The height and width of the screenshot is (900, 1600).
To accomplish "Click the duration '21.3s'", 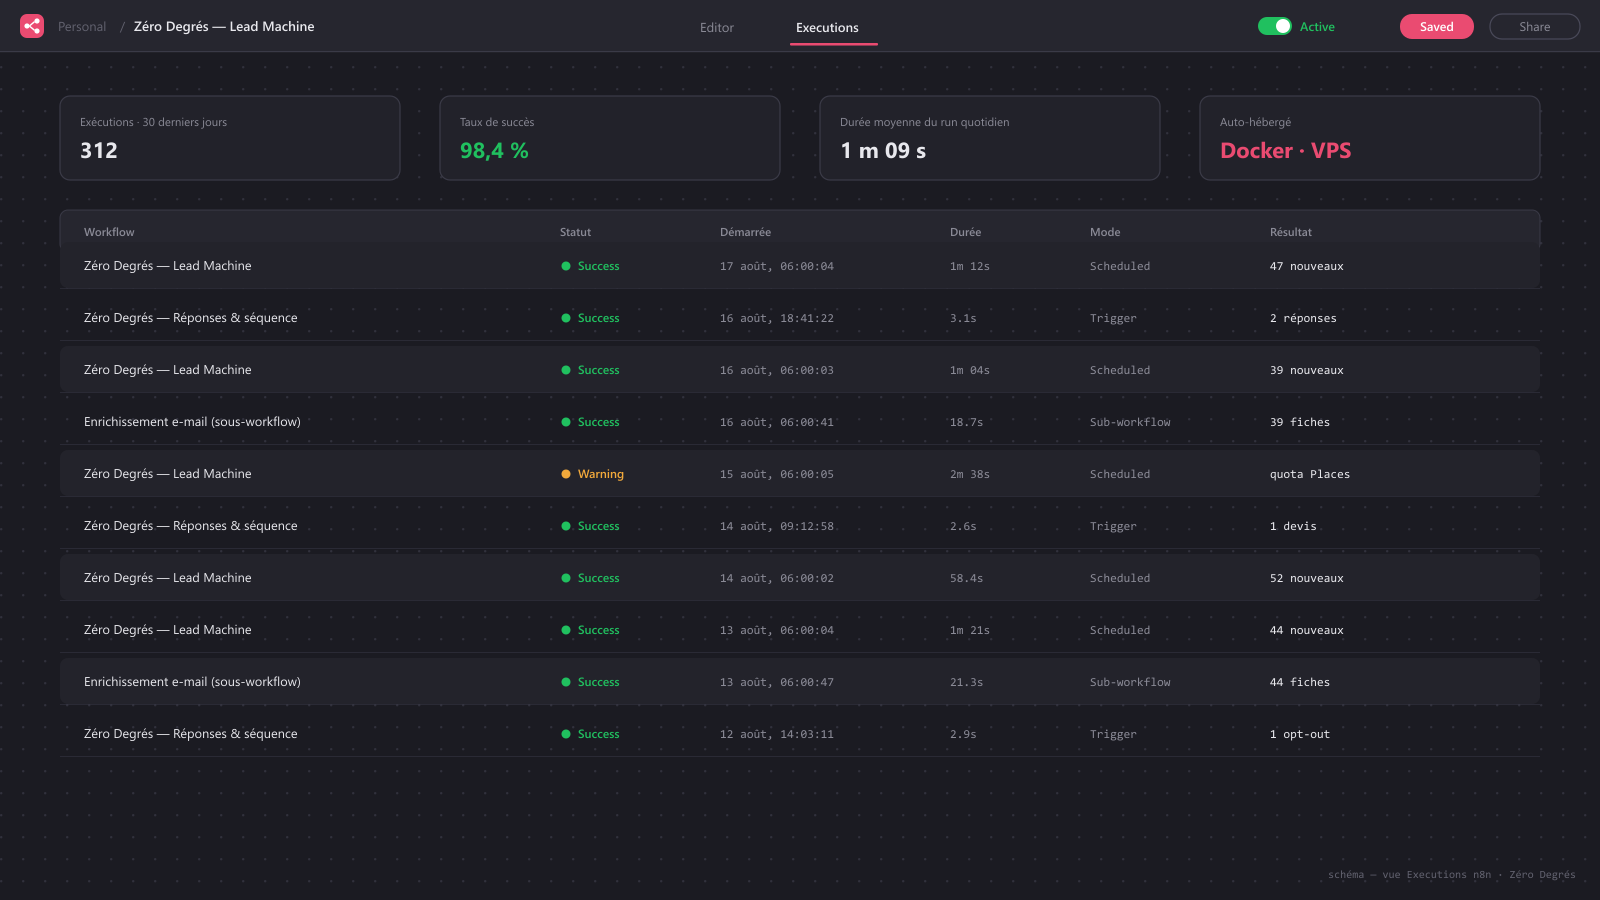I will (x=966, y=682).
